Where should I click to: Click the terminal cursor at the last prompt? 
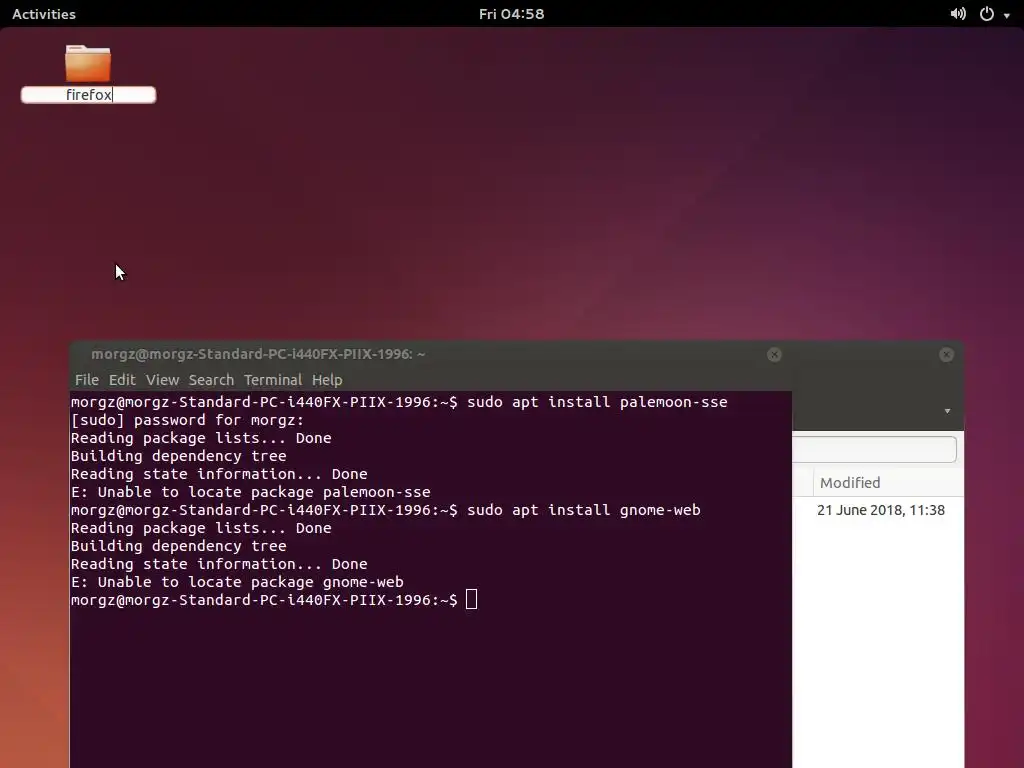472,600
